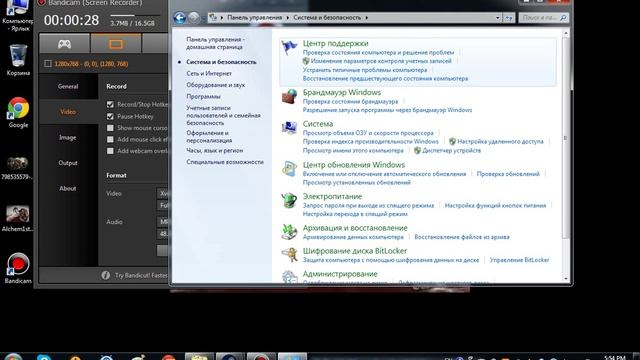640x360 pixels.
Task: Click the info icon near Try Bandicut
Action: pyautogui.click(x=105, y=276)
